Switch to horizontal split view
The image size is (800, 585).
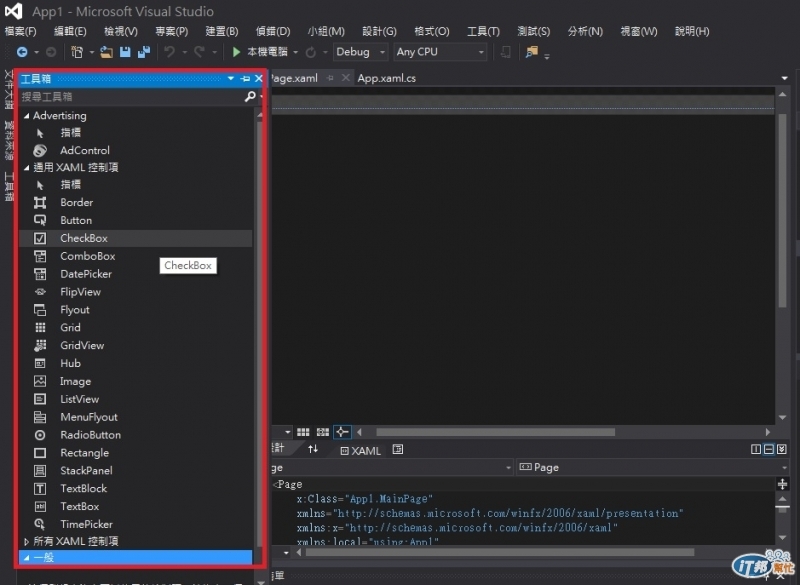(769, 449)
